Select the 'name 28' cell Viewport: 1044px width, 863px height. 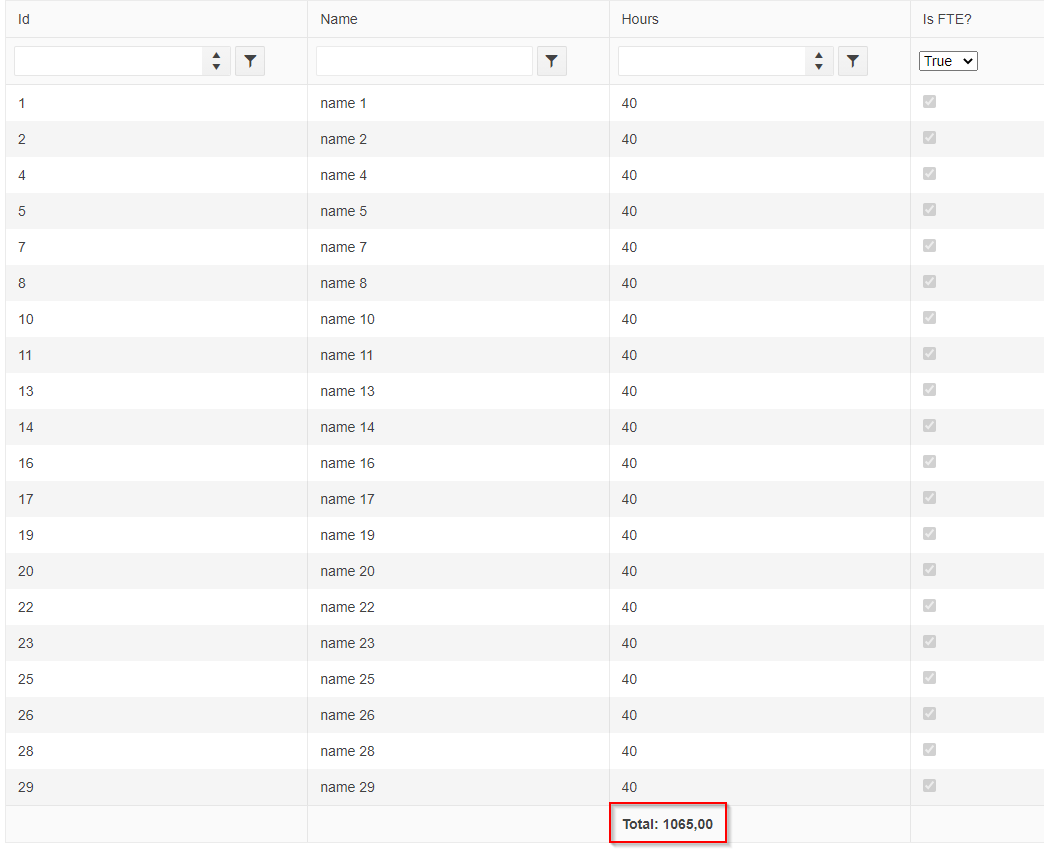click(x=458, y=750)
